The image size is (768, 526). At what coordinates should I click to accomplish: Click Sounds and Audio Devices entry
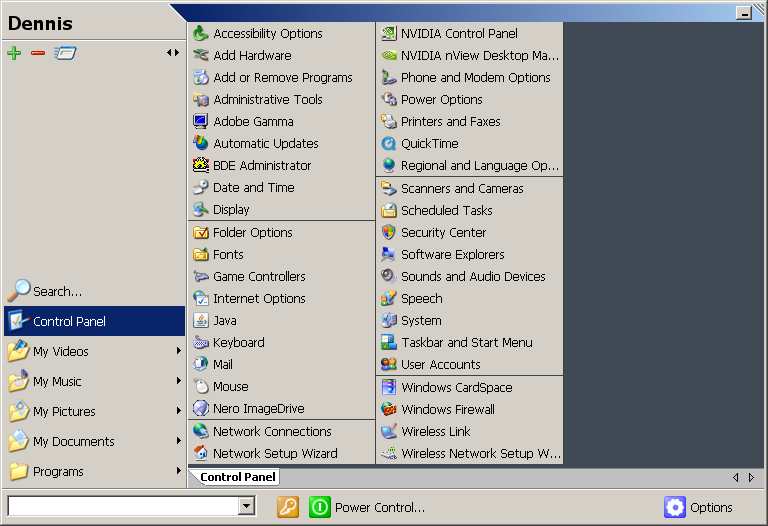[469, 277]
